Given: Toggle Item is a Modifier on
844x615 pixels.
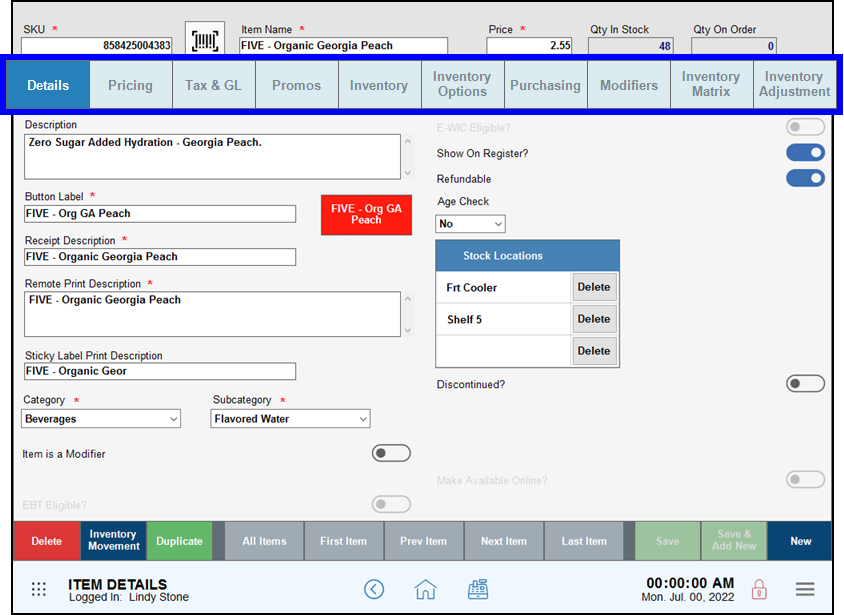Looking at the screenshot, I should click(x=390, y=452).
